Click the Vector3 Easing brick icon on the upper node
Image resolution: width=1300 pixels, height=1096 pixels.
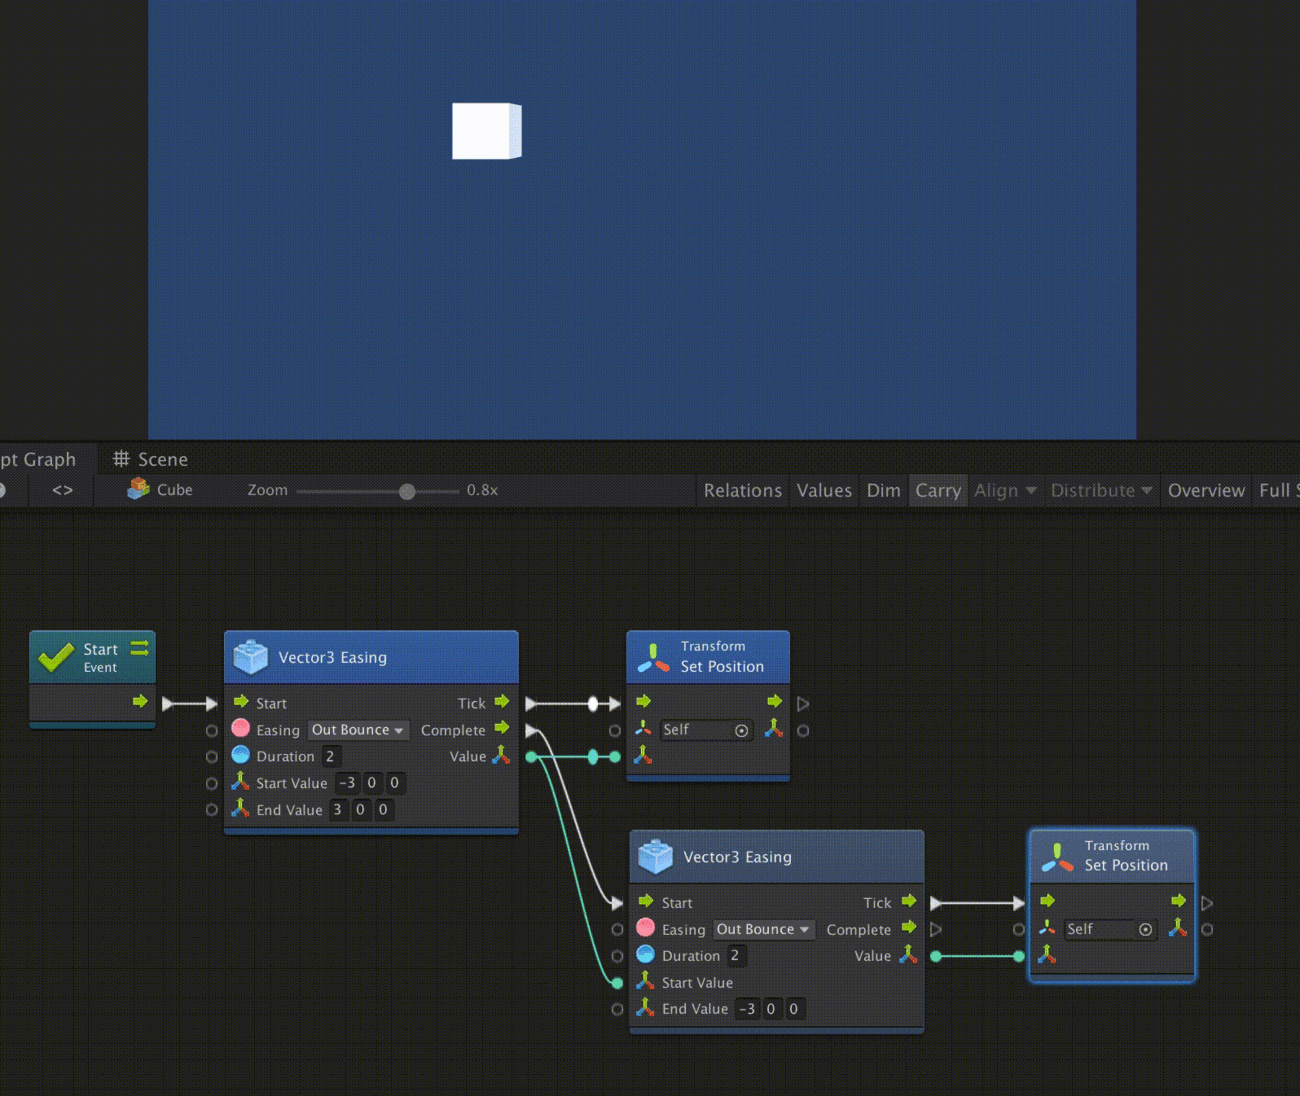[x=251, y=657]
